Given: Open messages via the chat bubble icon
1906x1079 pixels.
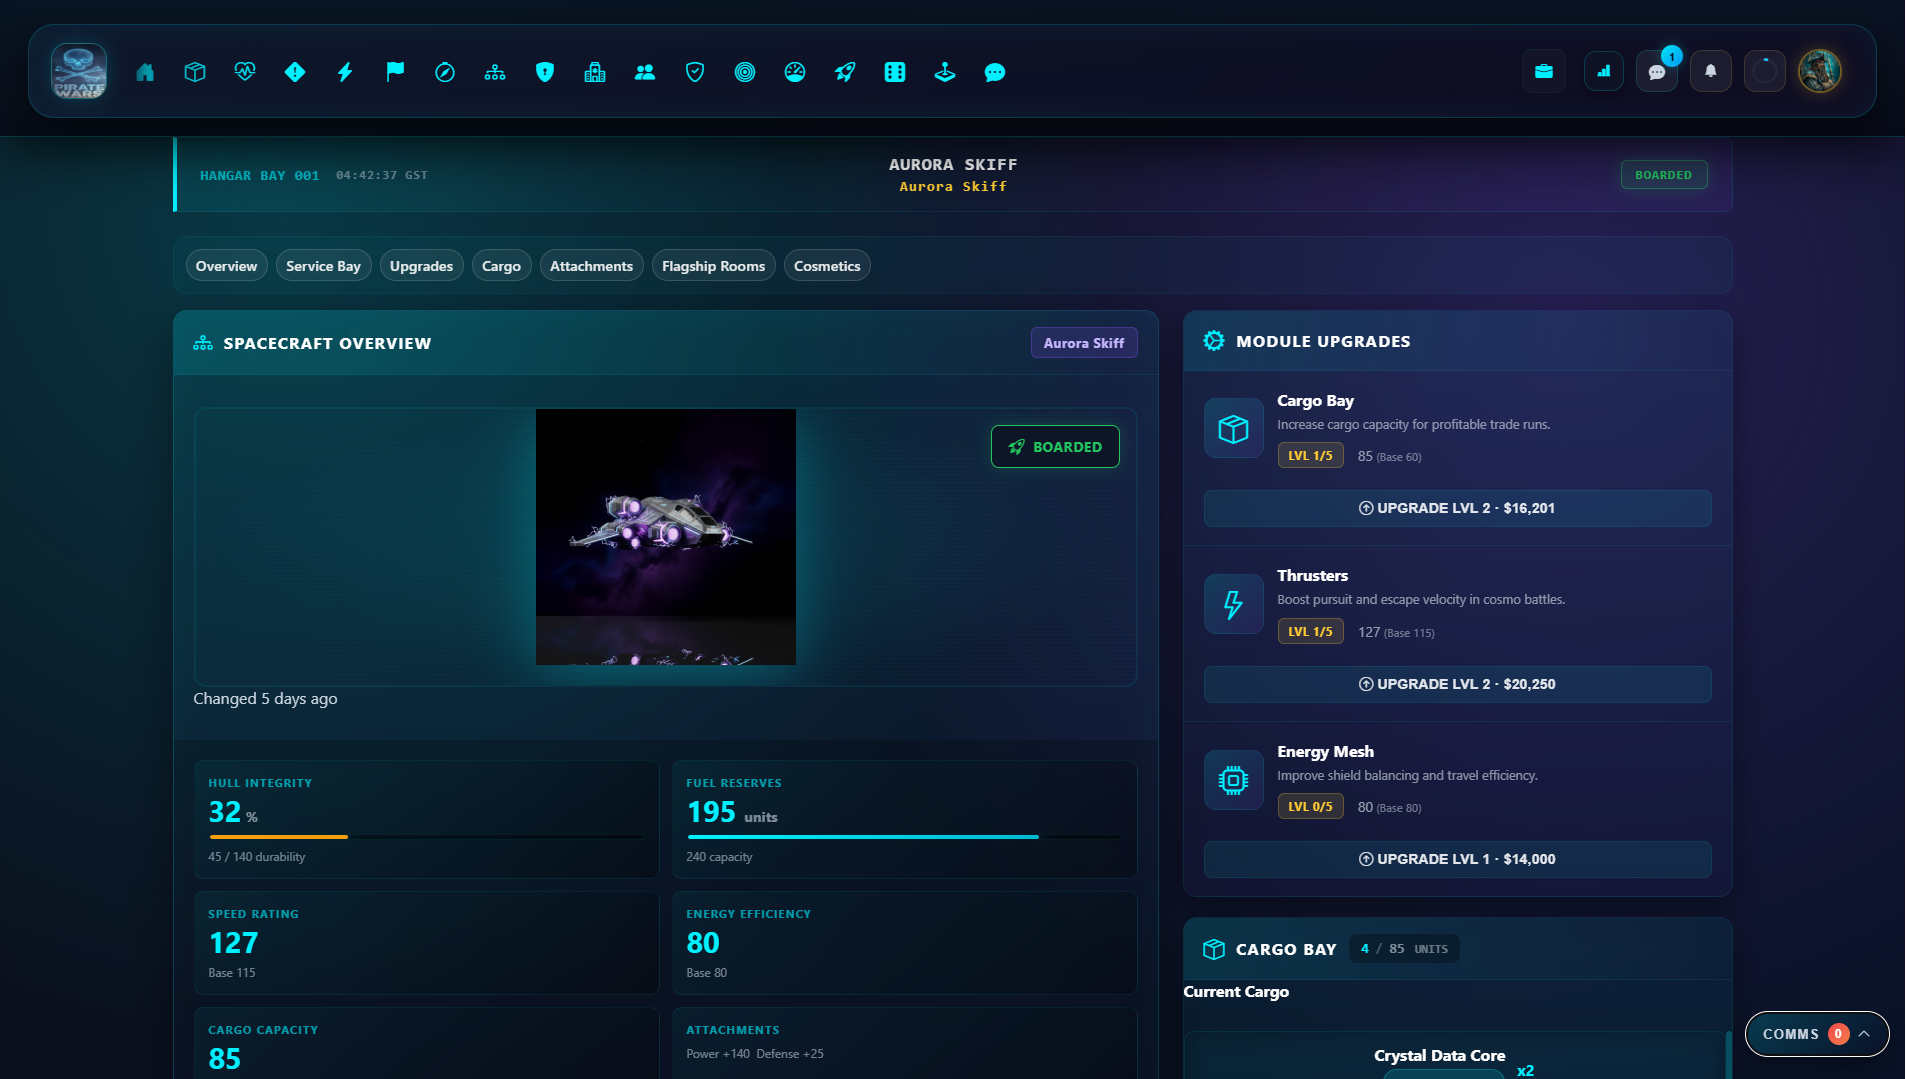Looking at the screenshot, I should pos(1655,71).
